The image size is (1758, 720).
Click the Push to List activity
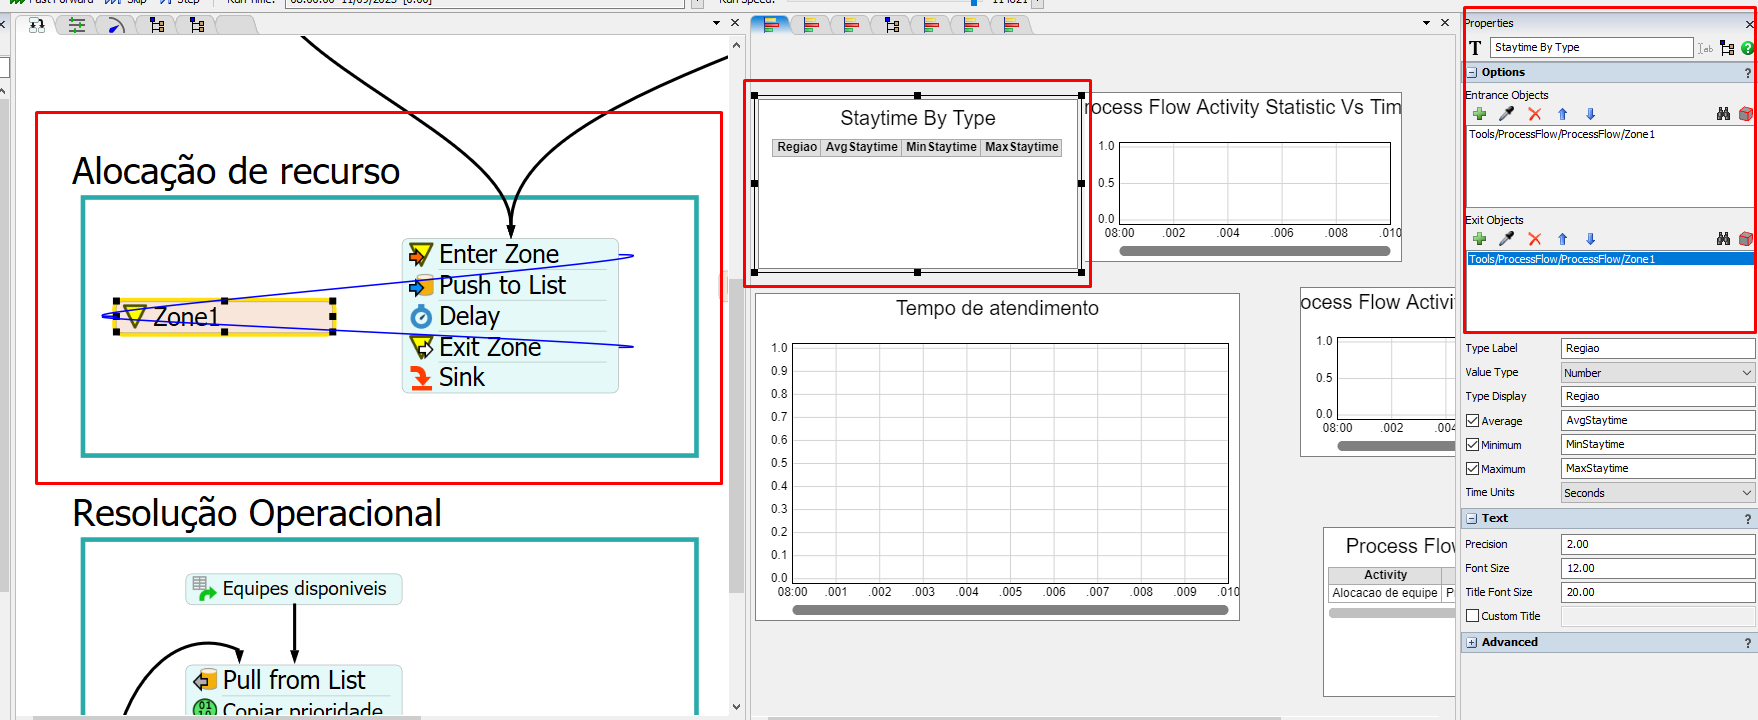(502, 286)
